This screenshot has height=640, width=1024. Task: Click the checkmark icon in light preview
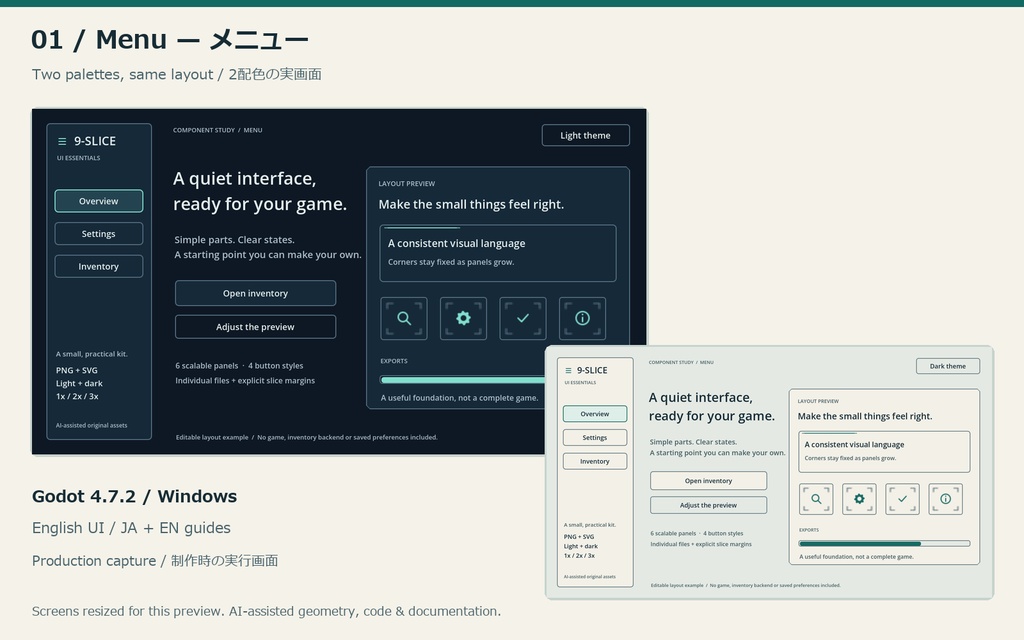[903, 499]
